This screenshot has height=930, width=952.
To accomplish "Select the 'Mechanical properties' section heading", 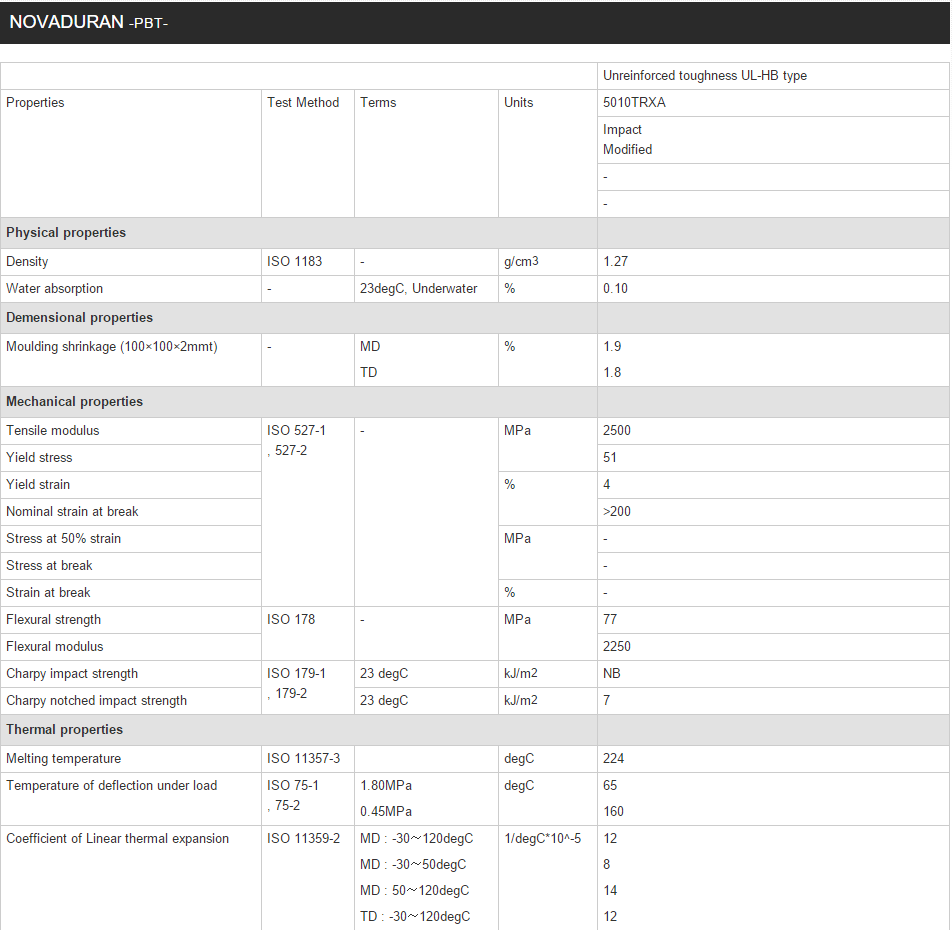I will point(75,401).
